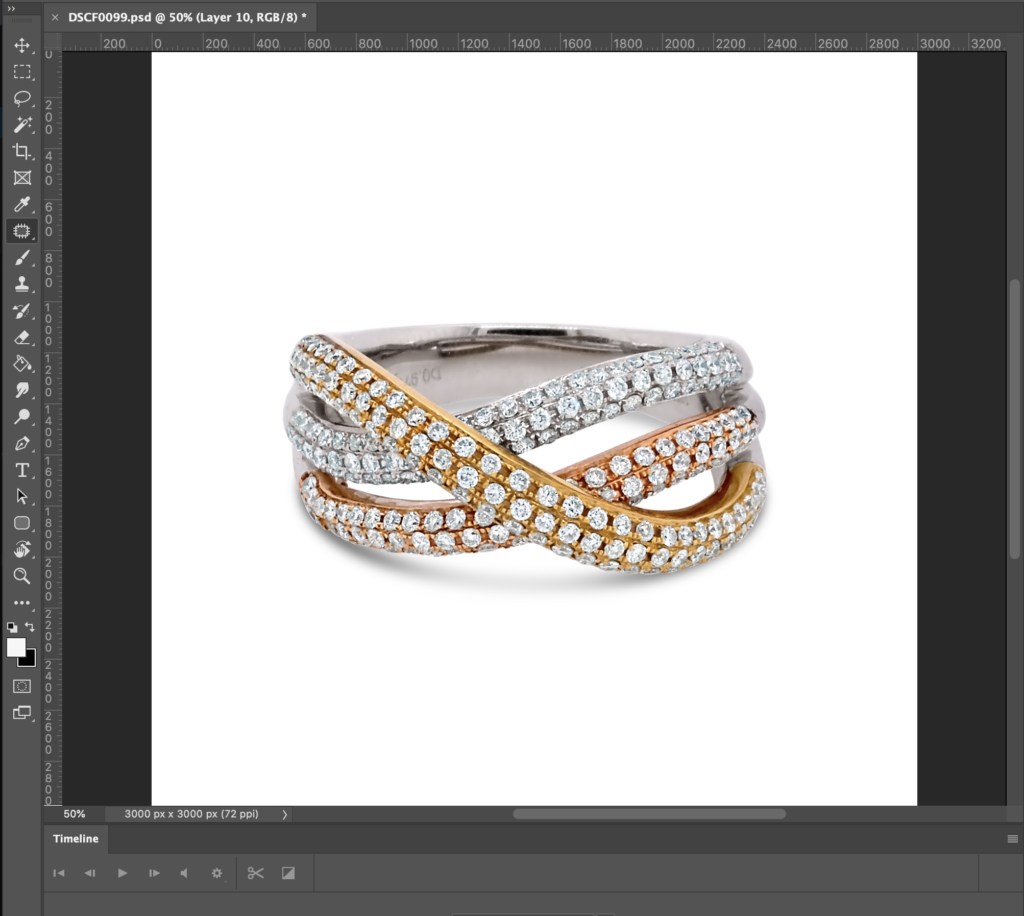Go to first frame in Timeline

[59, 873]
